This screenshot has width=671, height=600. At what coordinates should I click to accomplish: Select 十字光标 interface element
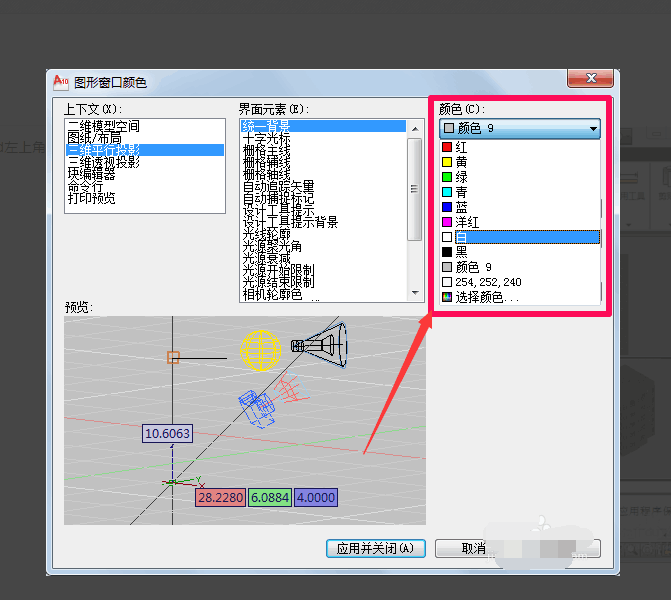click(x=266, y=139)
